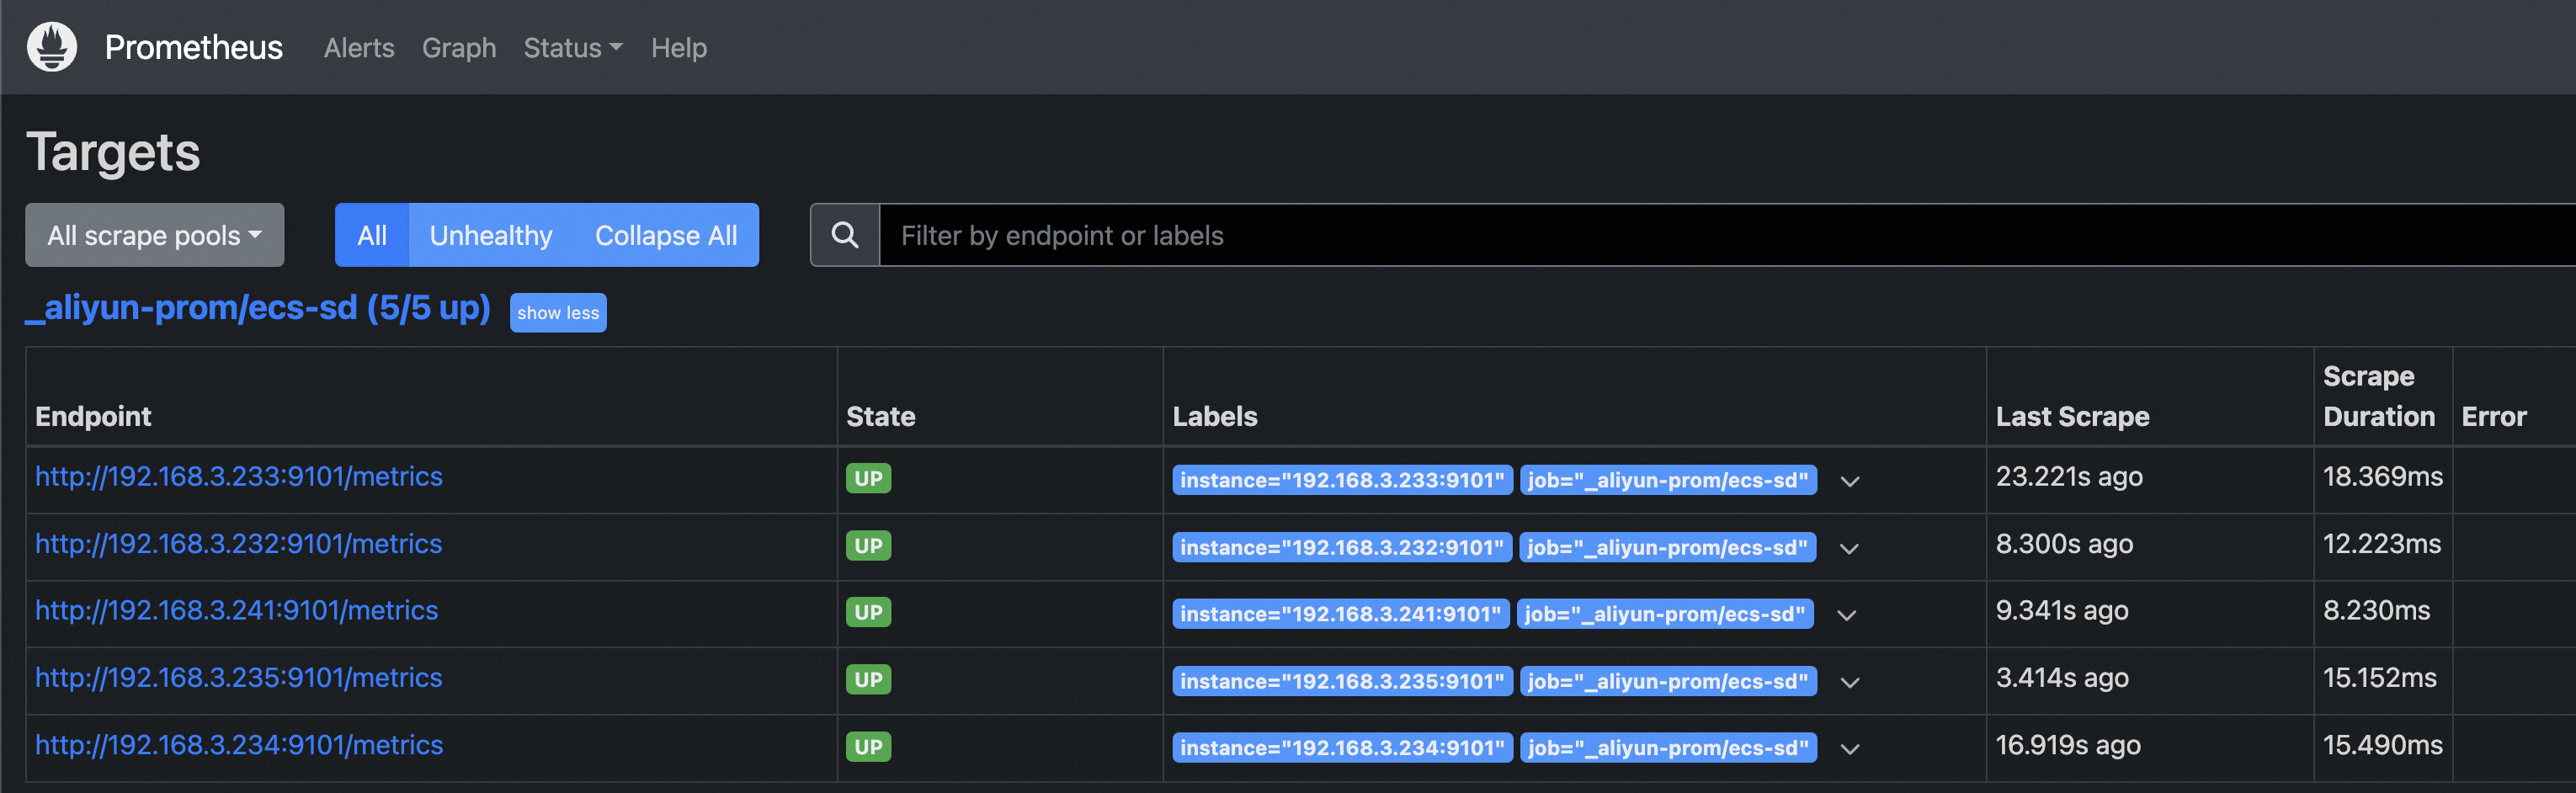Show only Unhealthy targets
This screenshot has height=793, width=2576.
[491, 235]
